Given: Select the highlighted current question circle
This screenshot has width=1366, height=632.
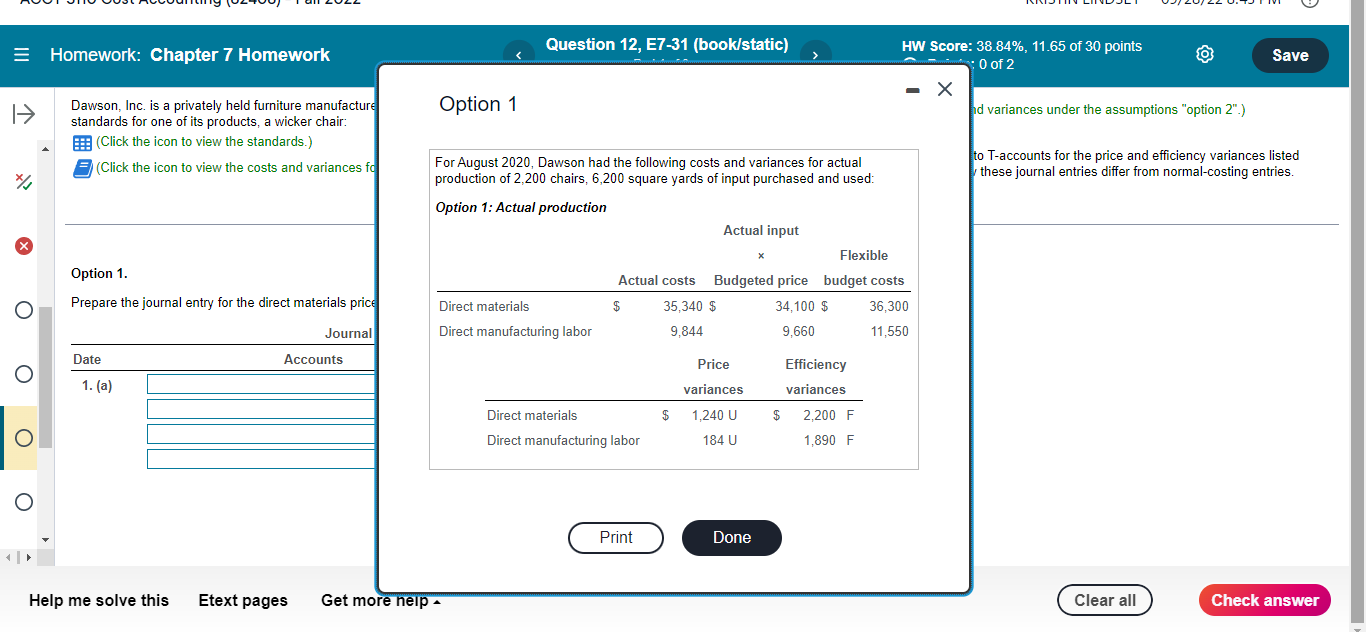Looking at the screenshot, I should 23,437.
